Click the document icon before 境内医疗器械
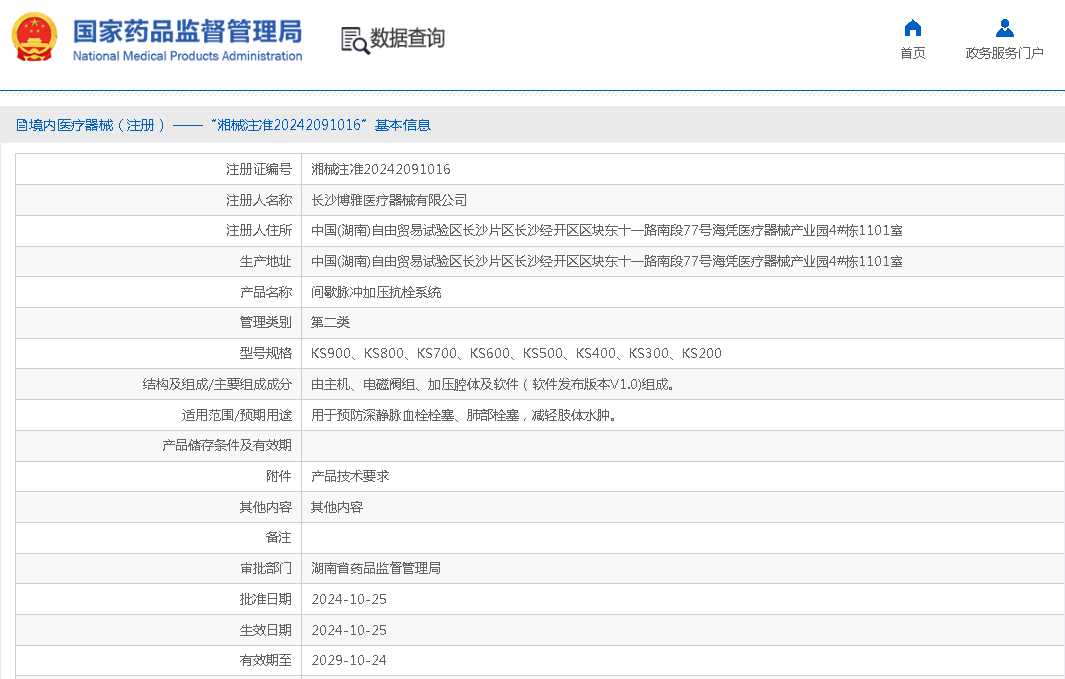The height and width of the screenshot is (679, 1065). [x=21, y=126]
